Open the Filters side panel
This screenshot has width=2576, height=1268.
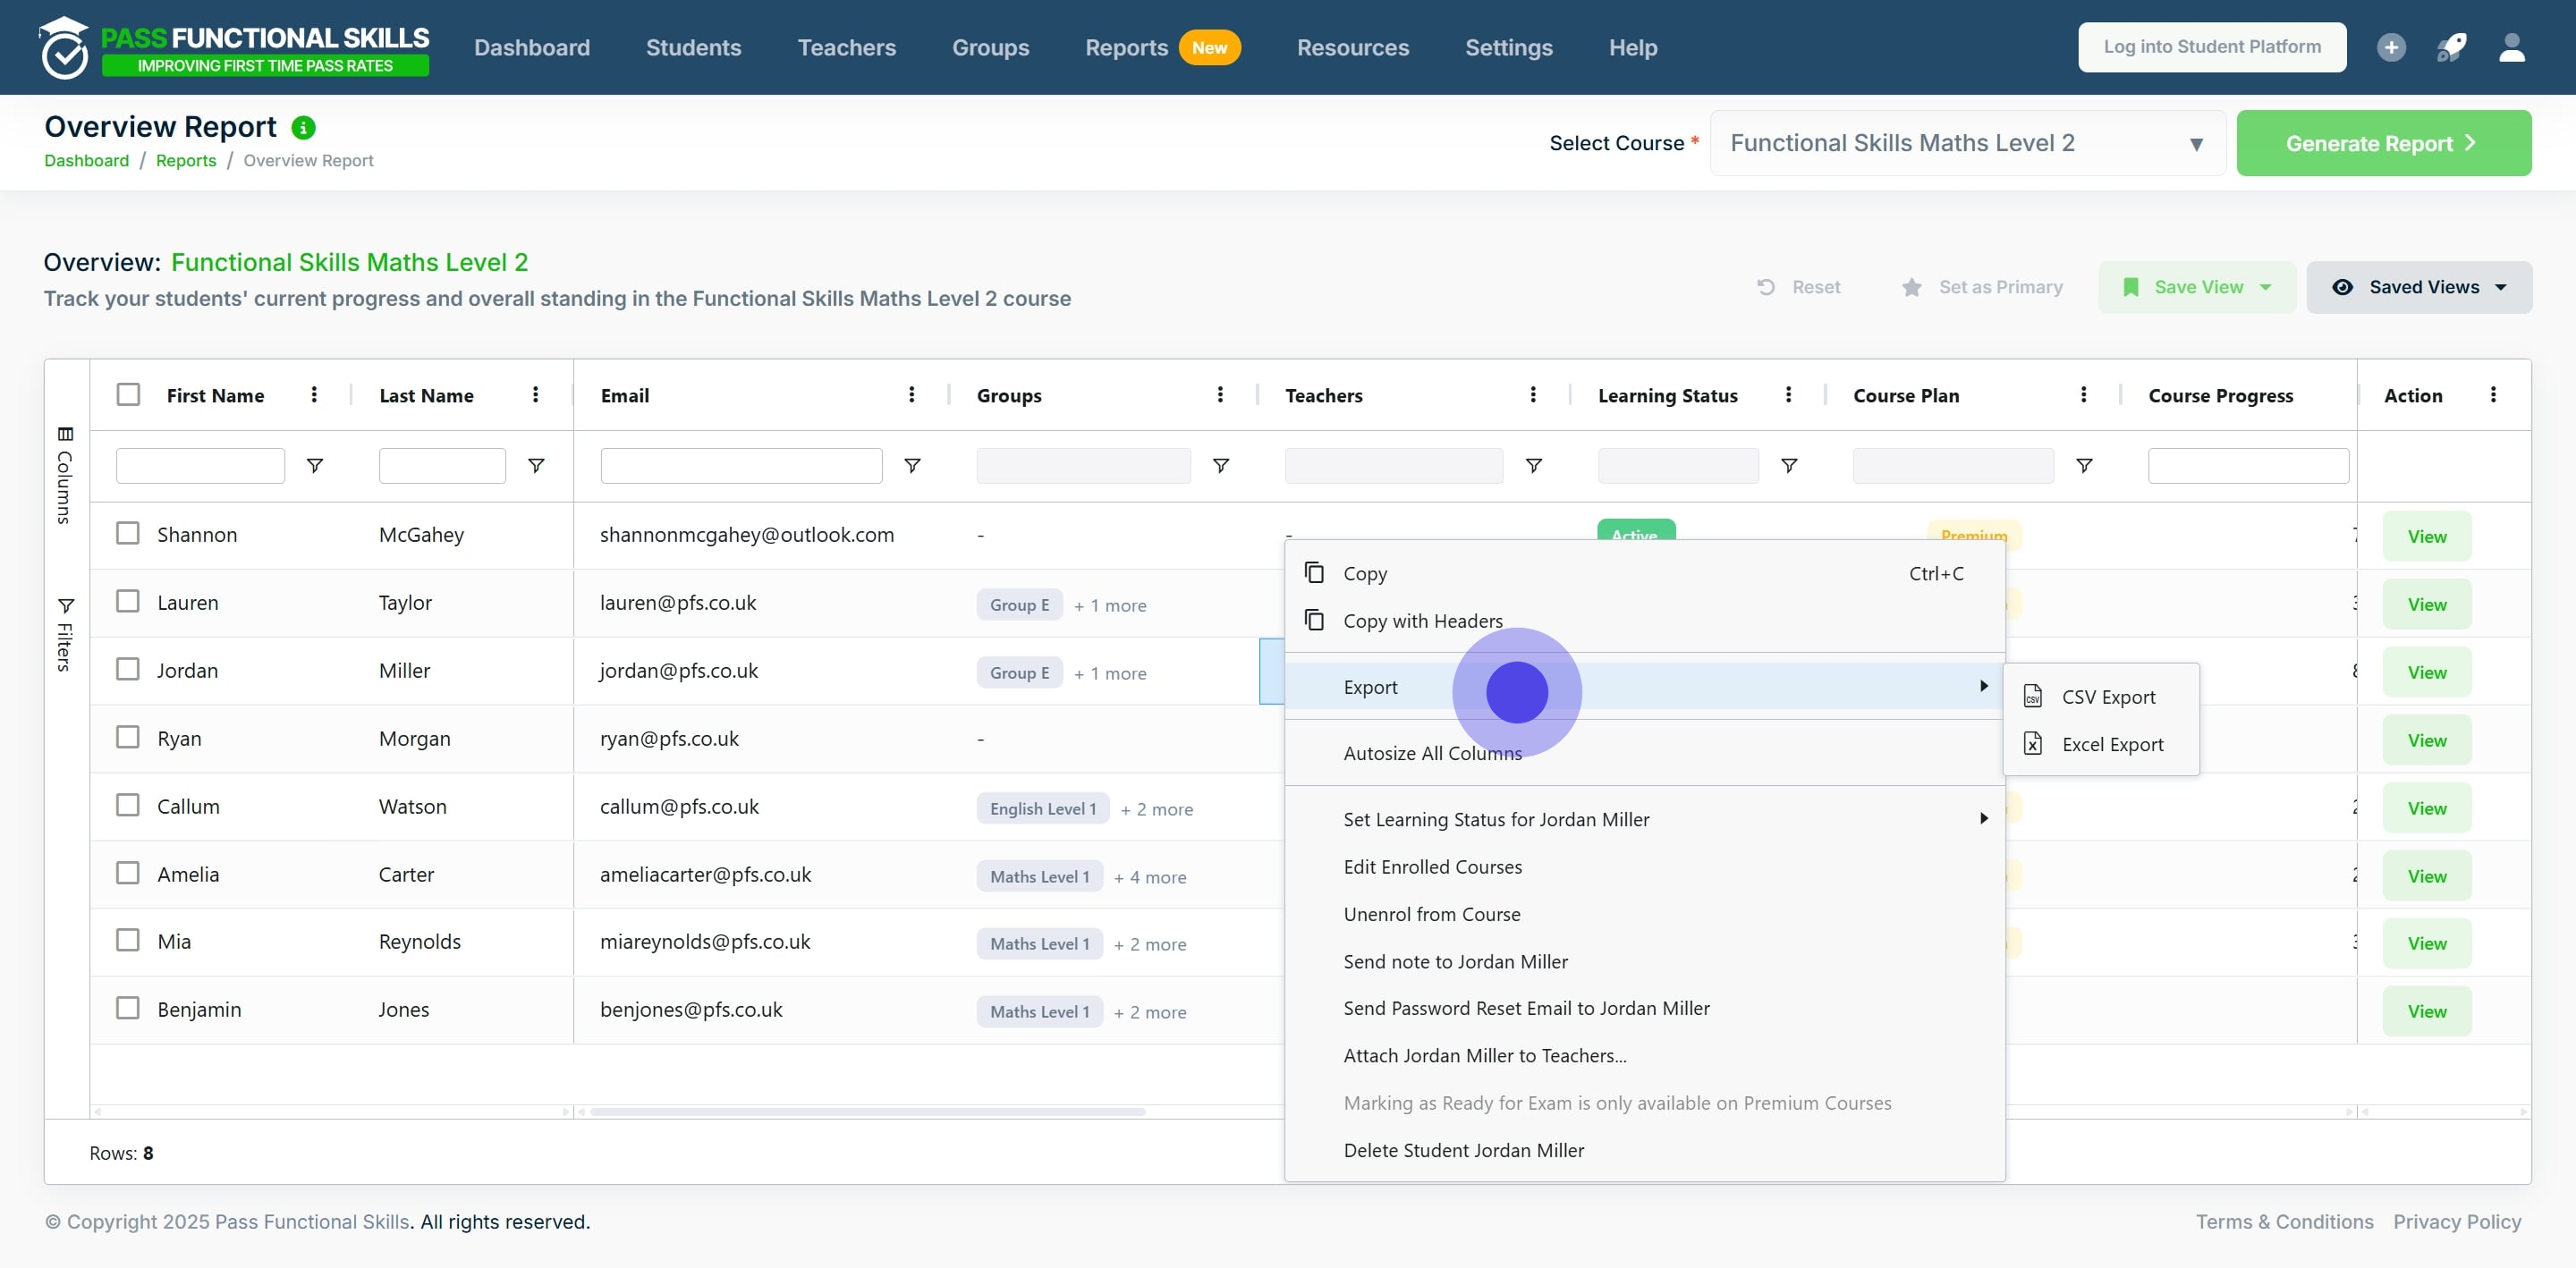(x=65, y=634)
